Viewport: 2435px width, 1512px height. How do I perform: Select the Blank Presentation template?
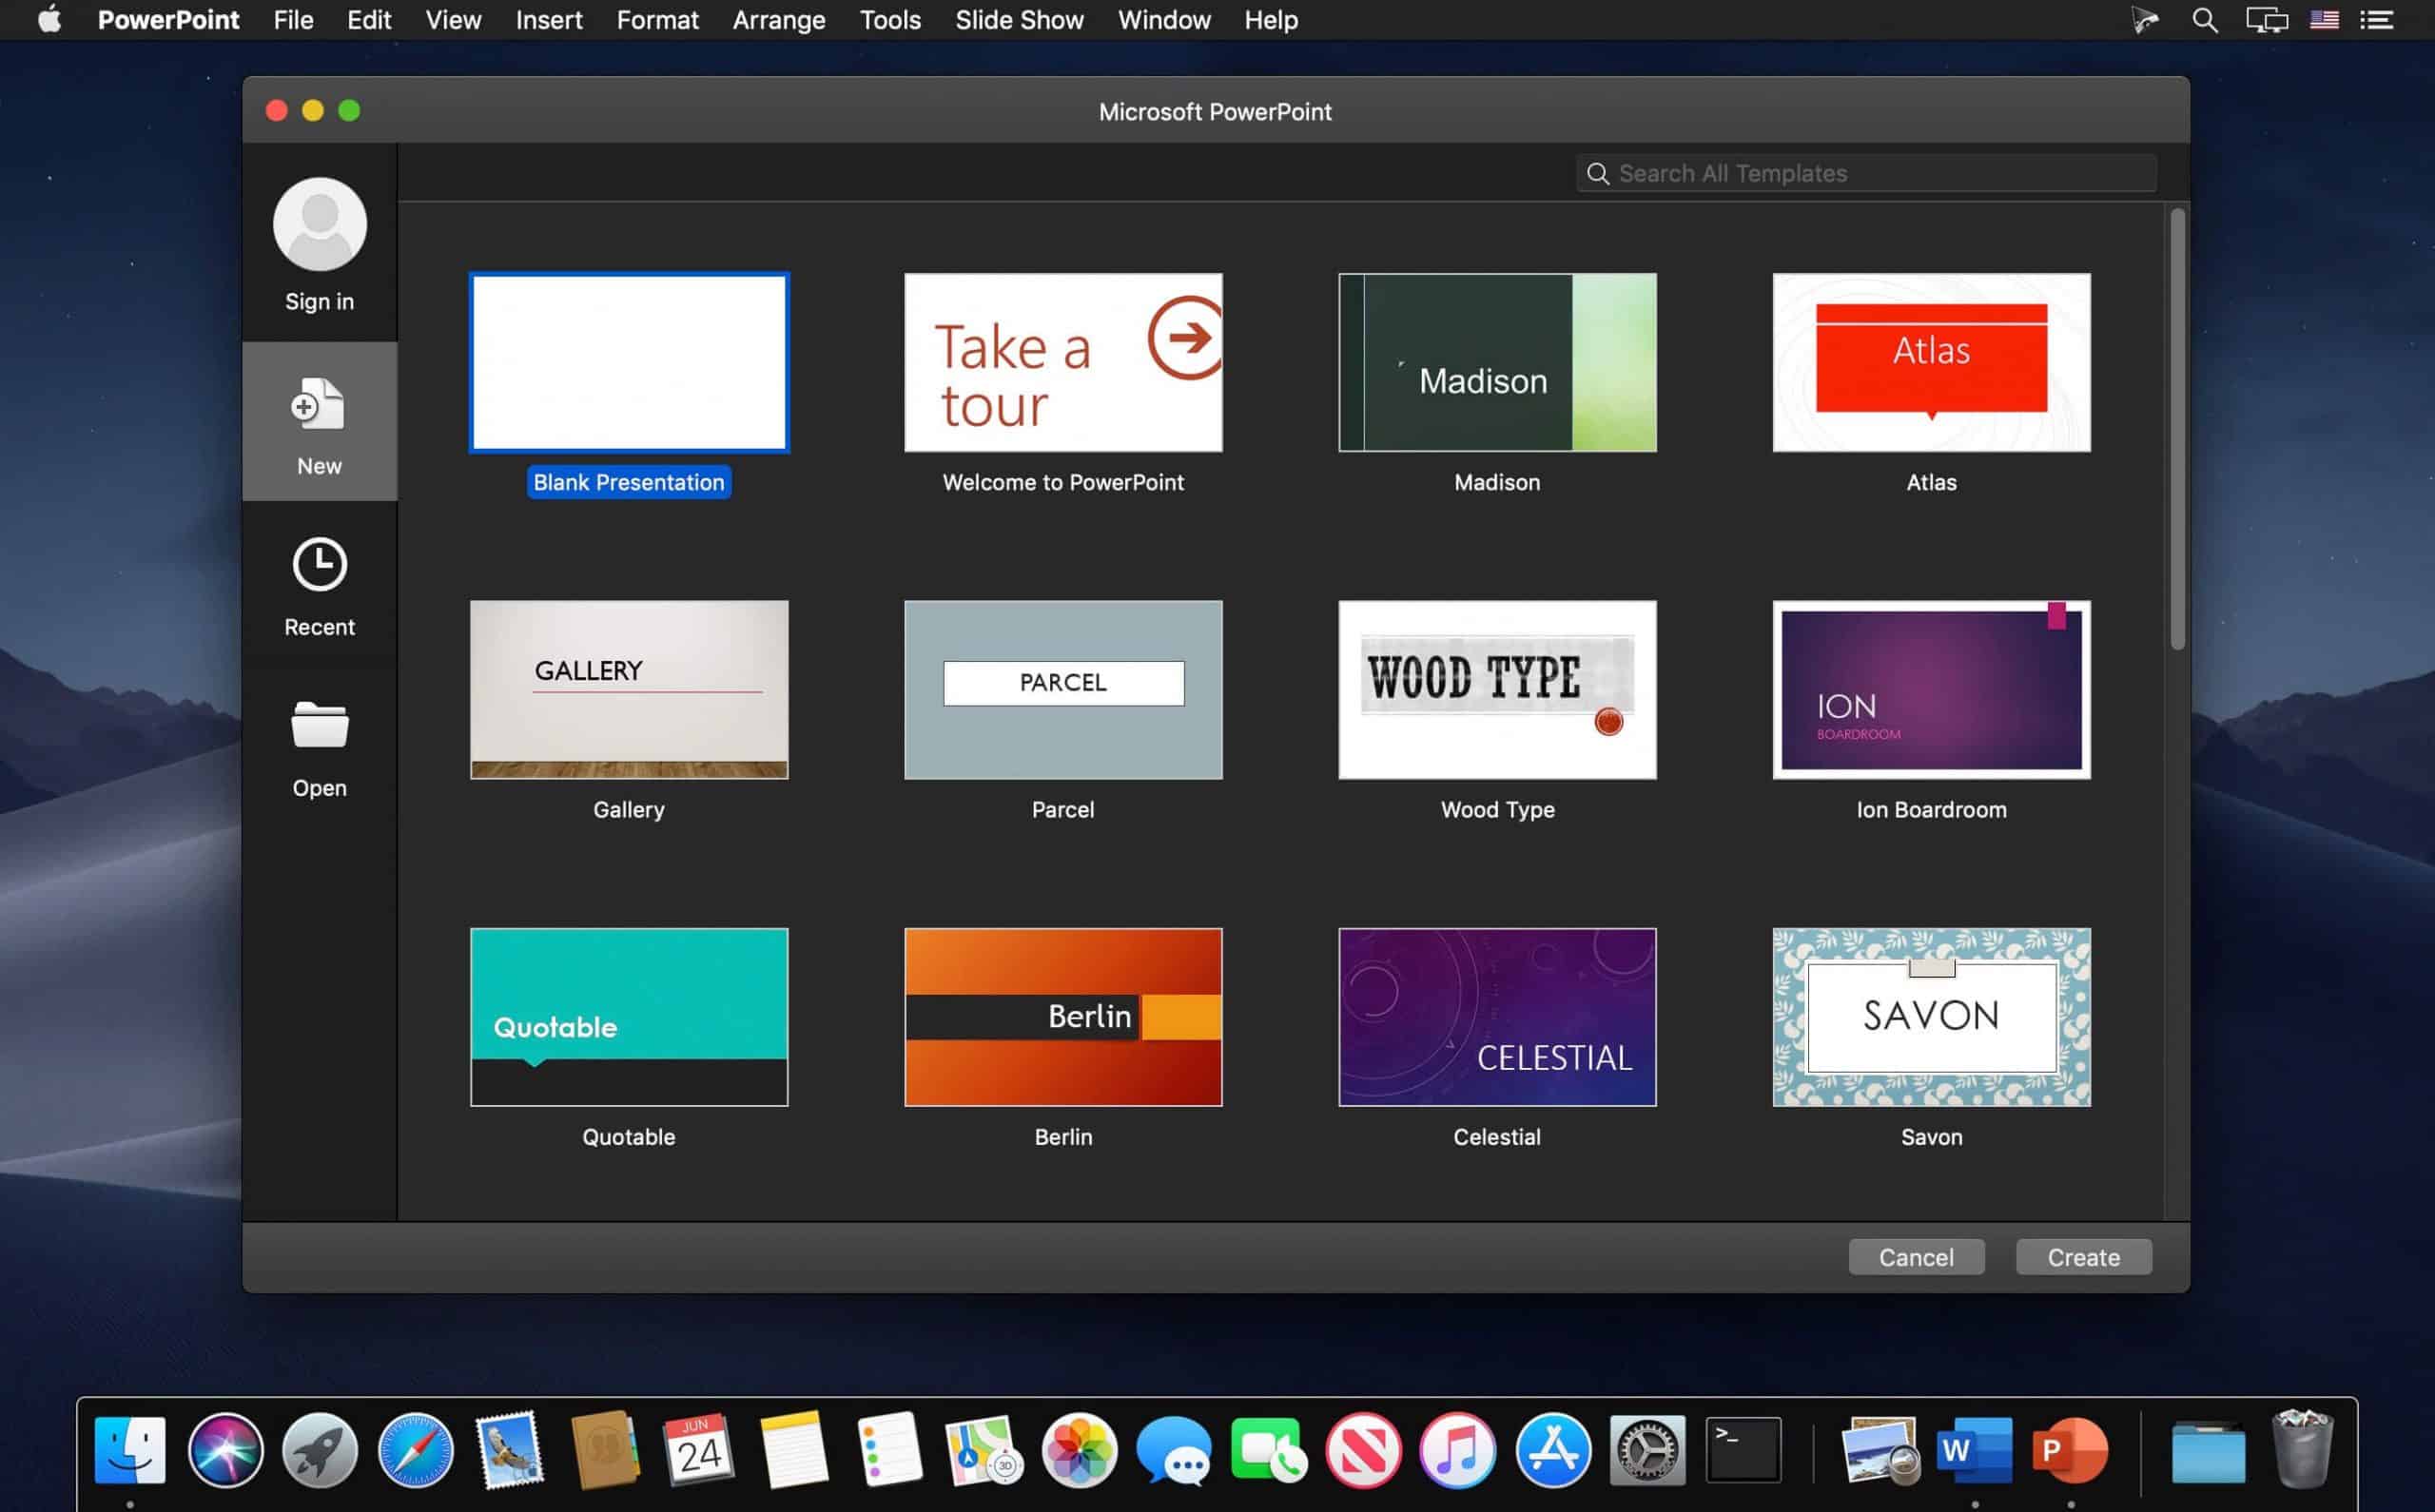(629, 362)
